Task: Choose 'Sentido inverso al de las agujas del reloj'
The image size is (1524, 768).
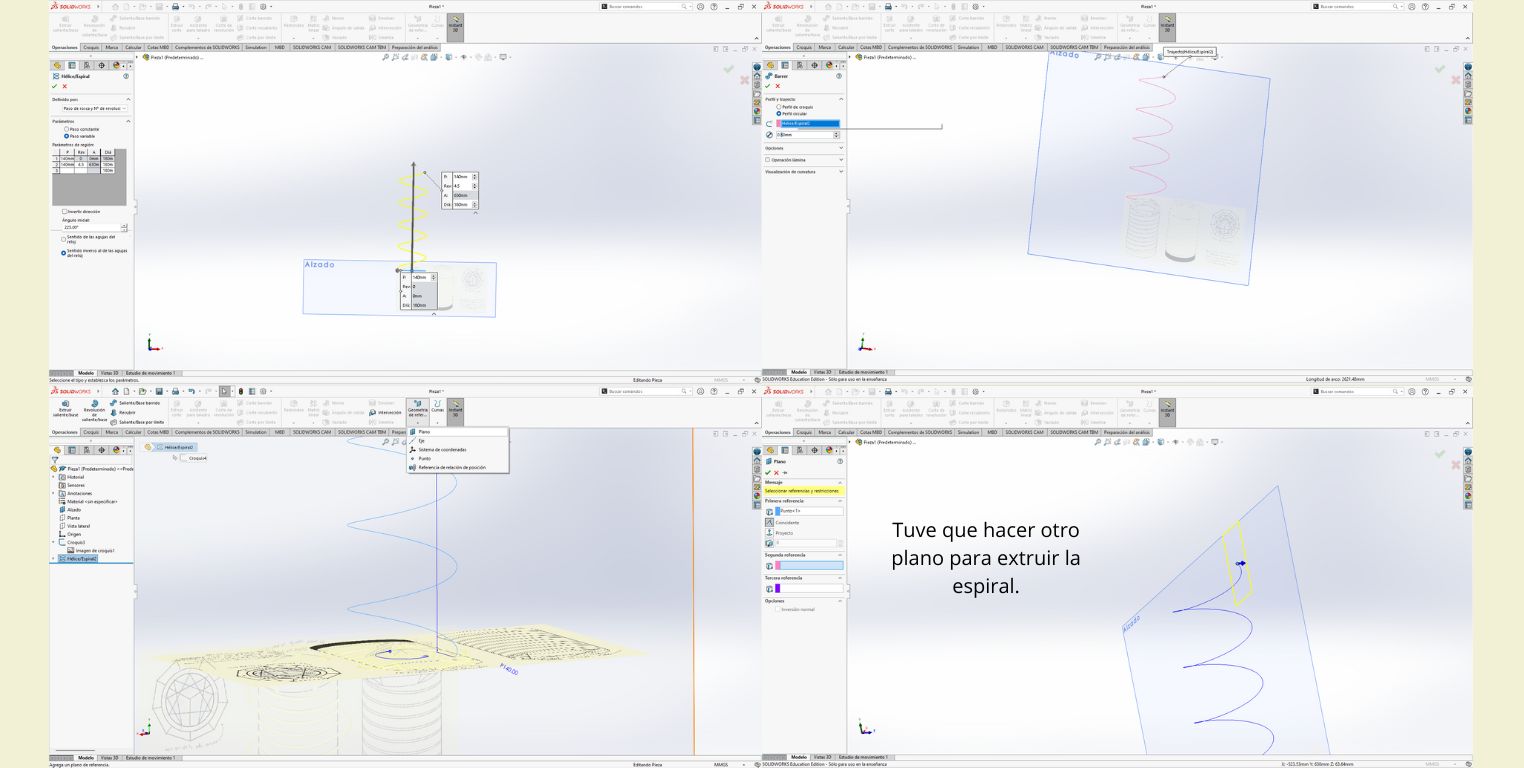Action: click(63, 253)
